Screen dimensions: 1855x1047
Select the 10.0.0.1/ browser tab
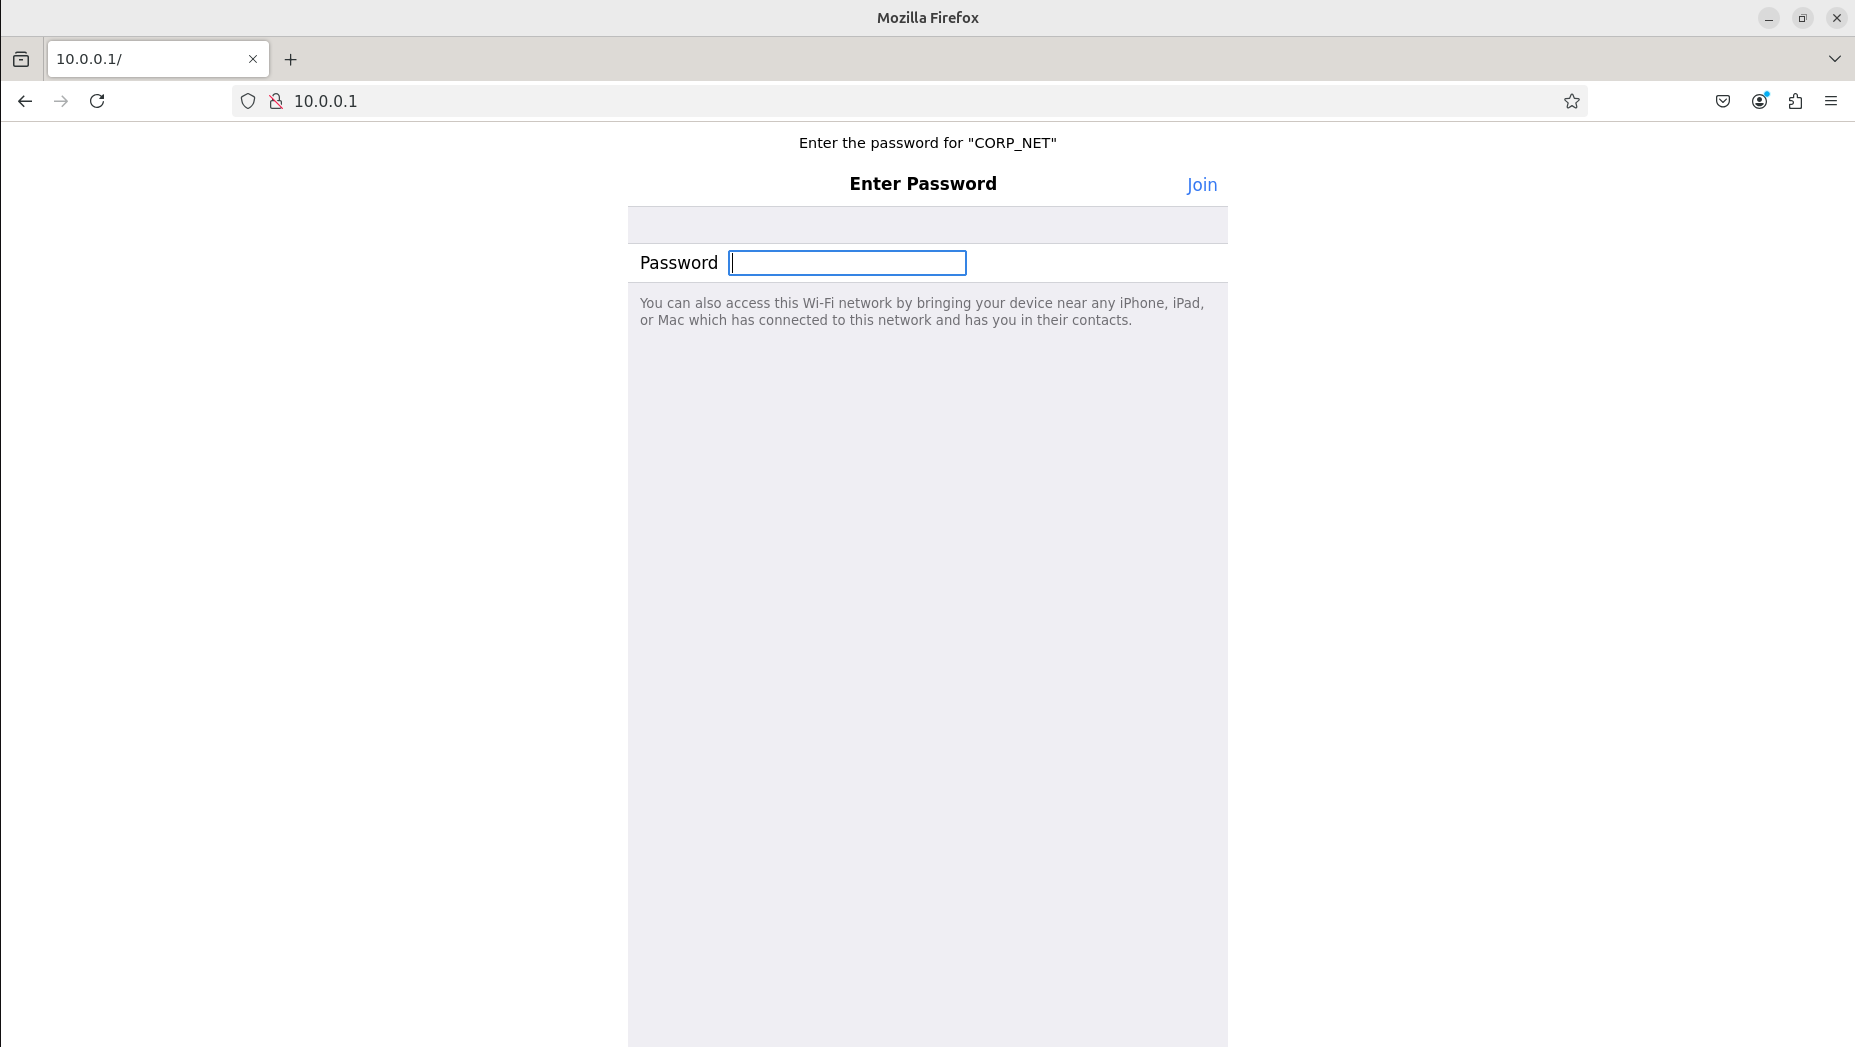pyautogui.click(x=158, y=59)
